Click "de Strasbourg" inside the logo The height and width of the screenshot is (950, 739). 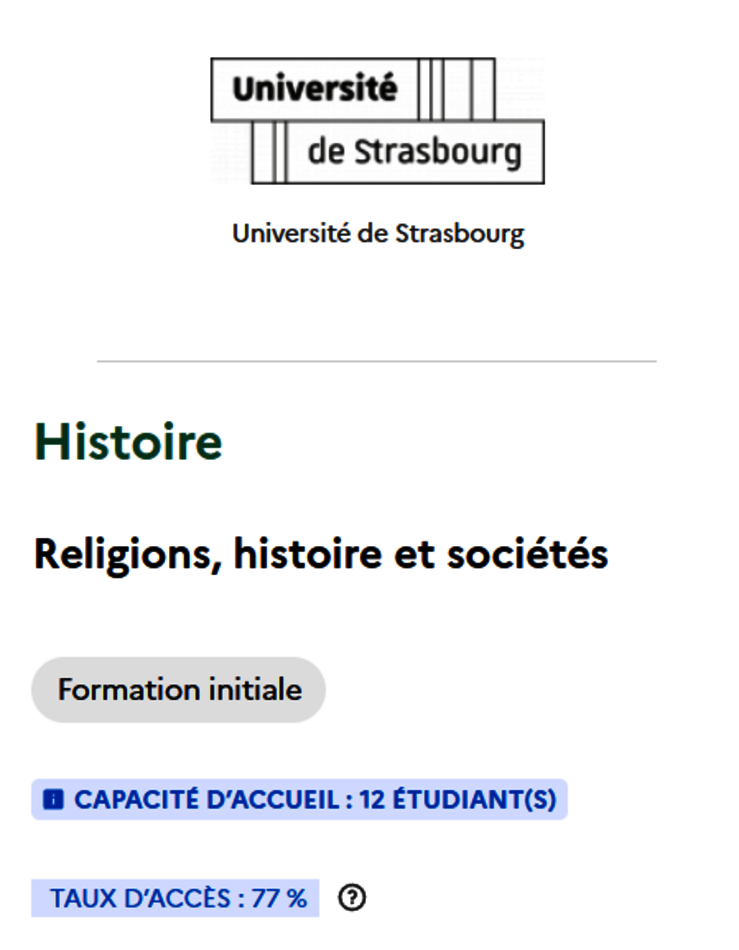(414, 152)
